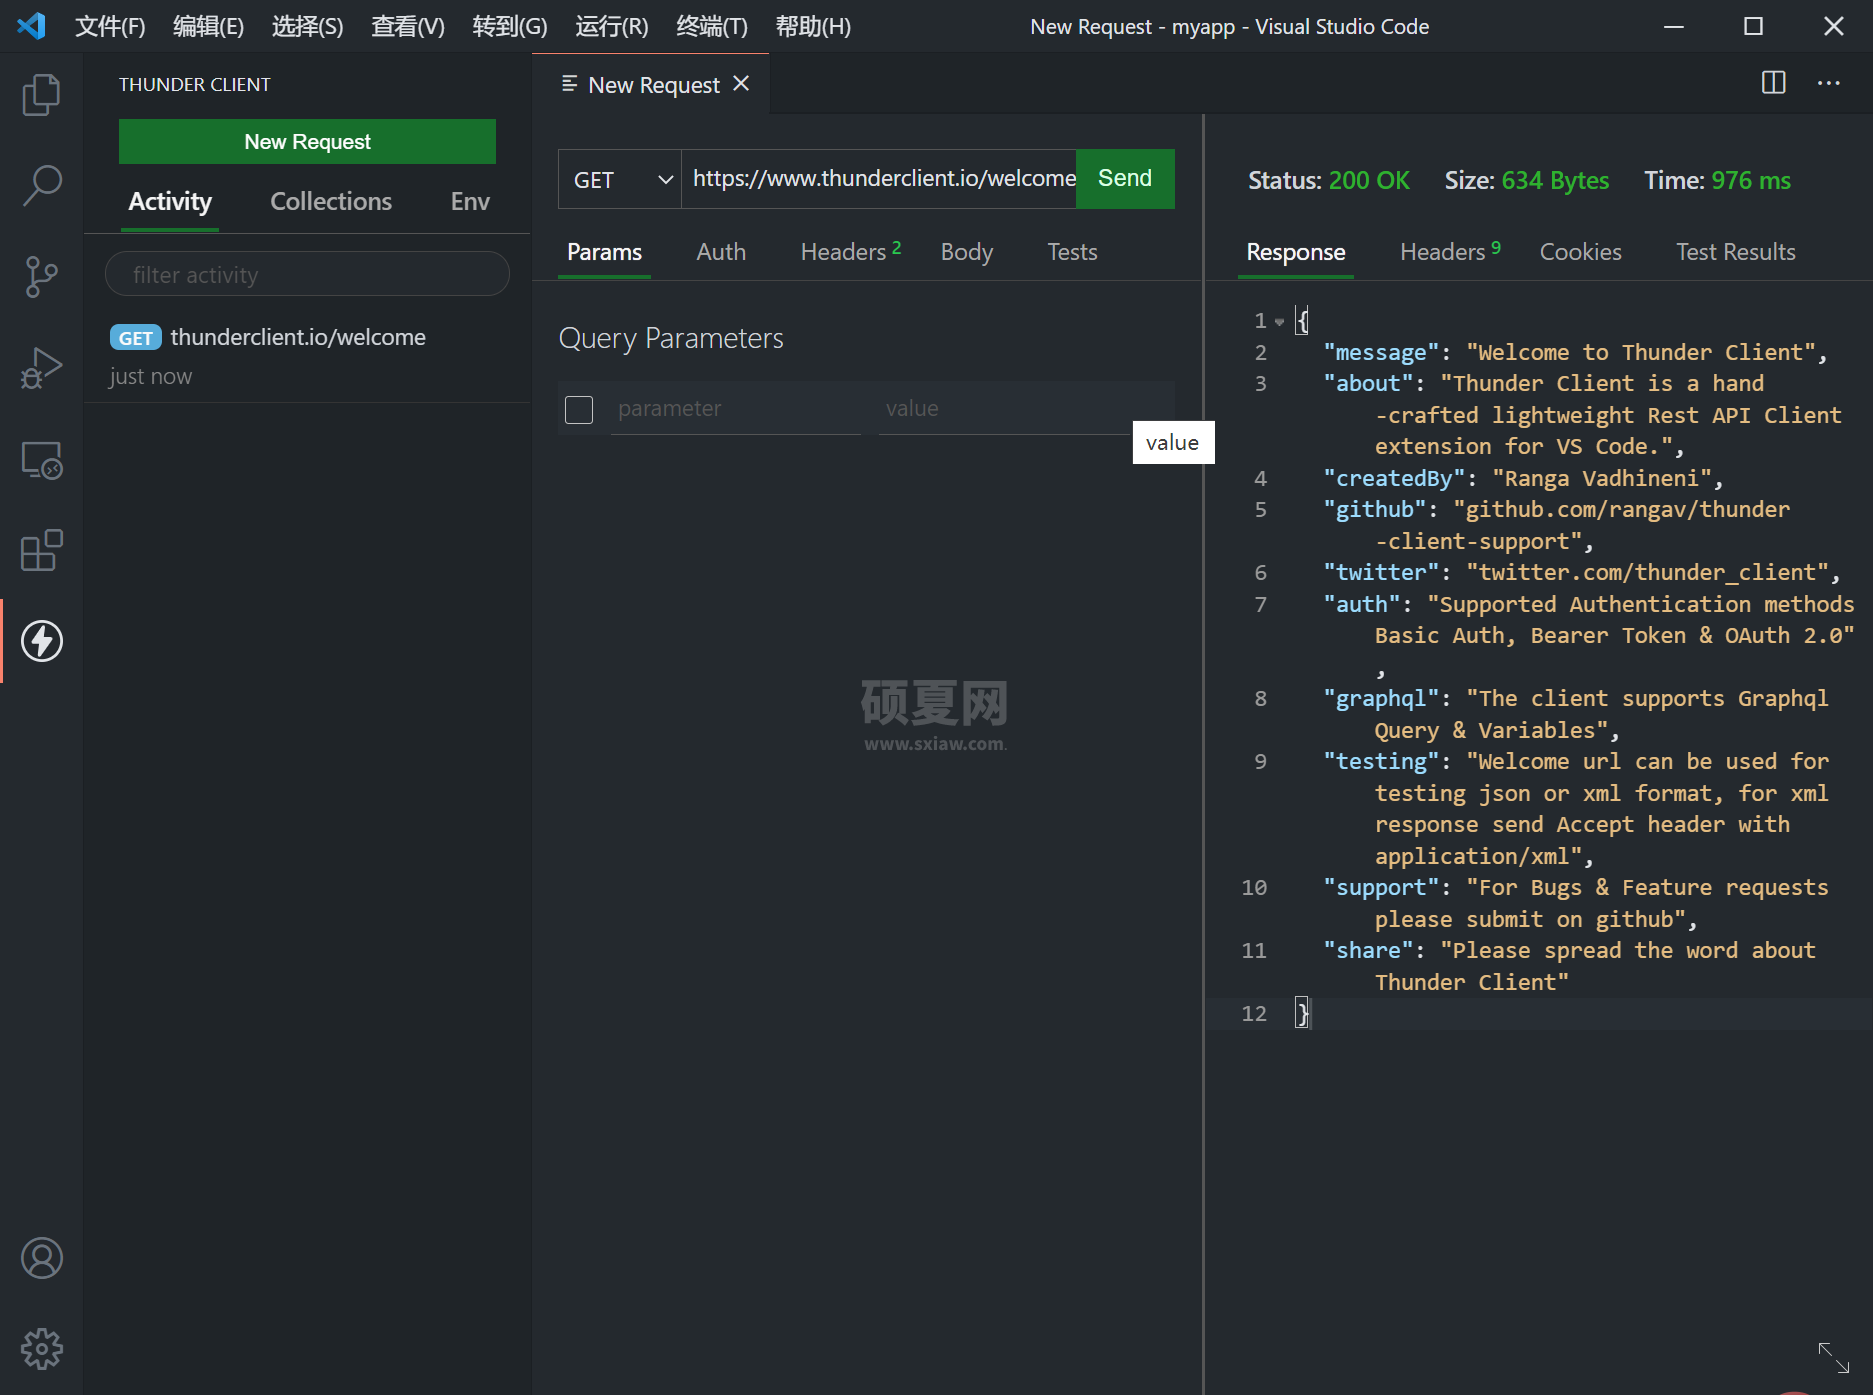
Task: Select the Response tab
Action: (1296, 252)
